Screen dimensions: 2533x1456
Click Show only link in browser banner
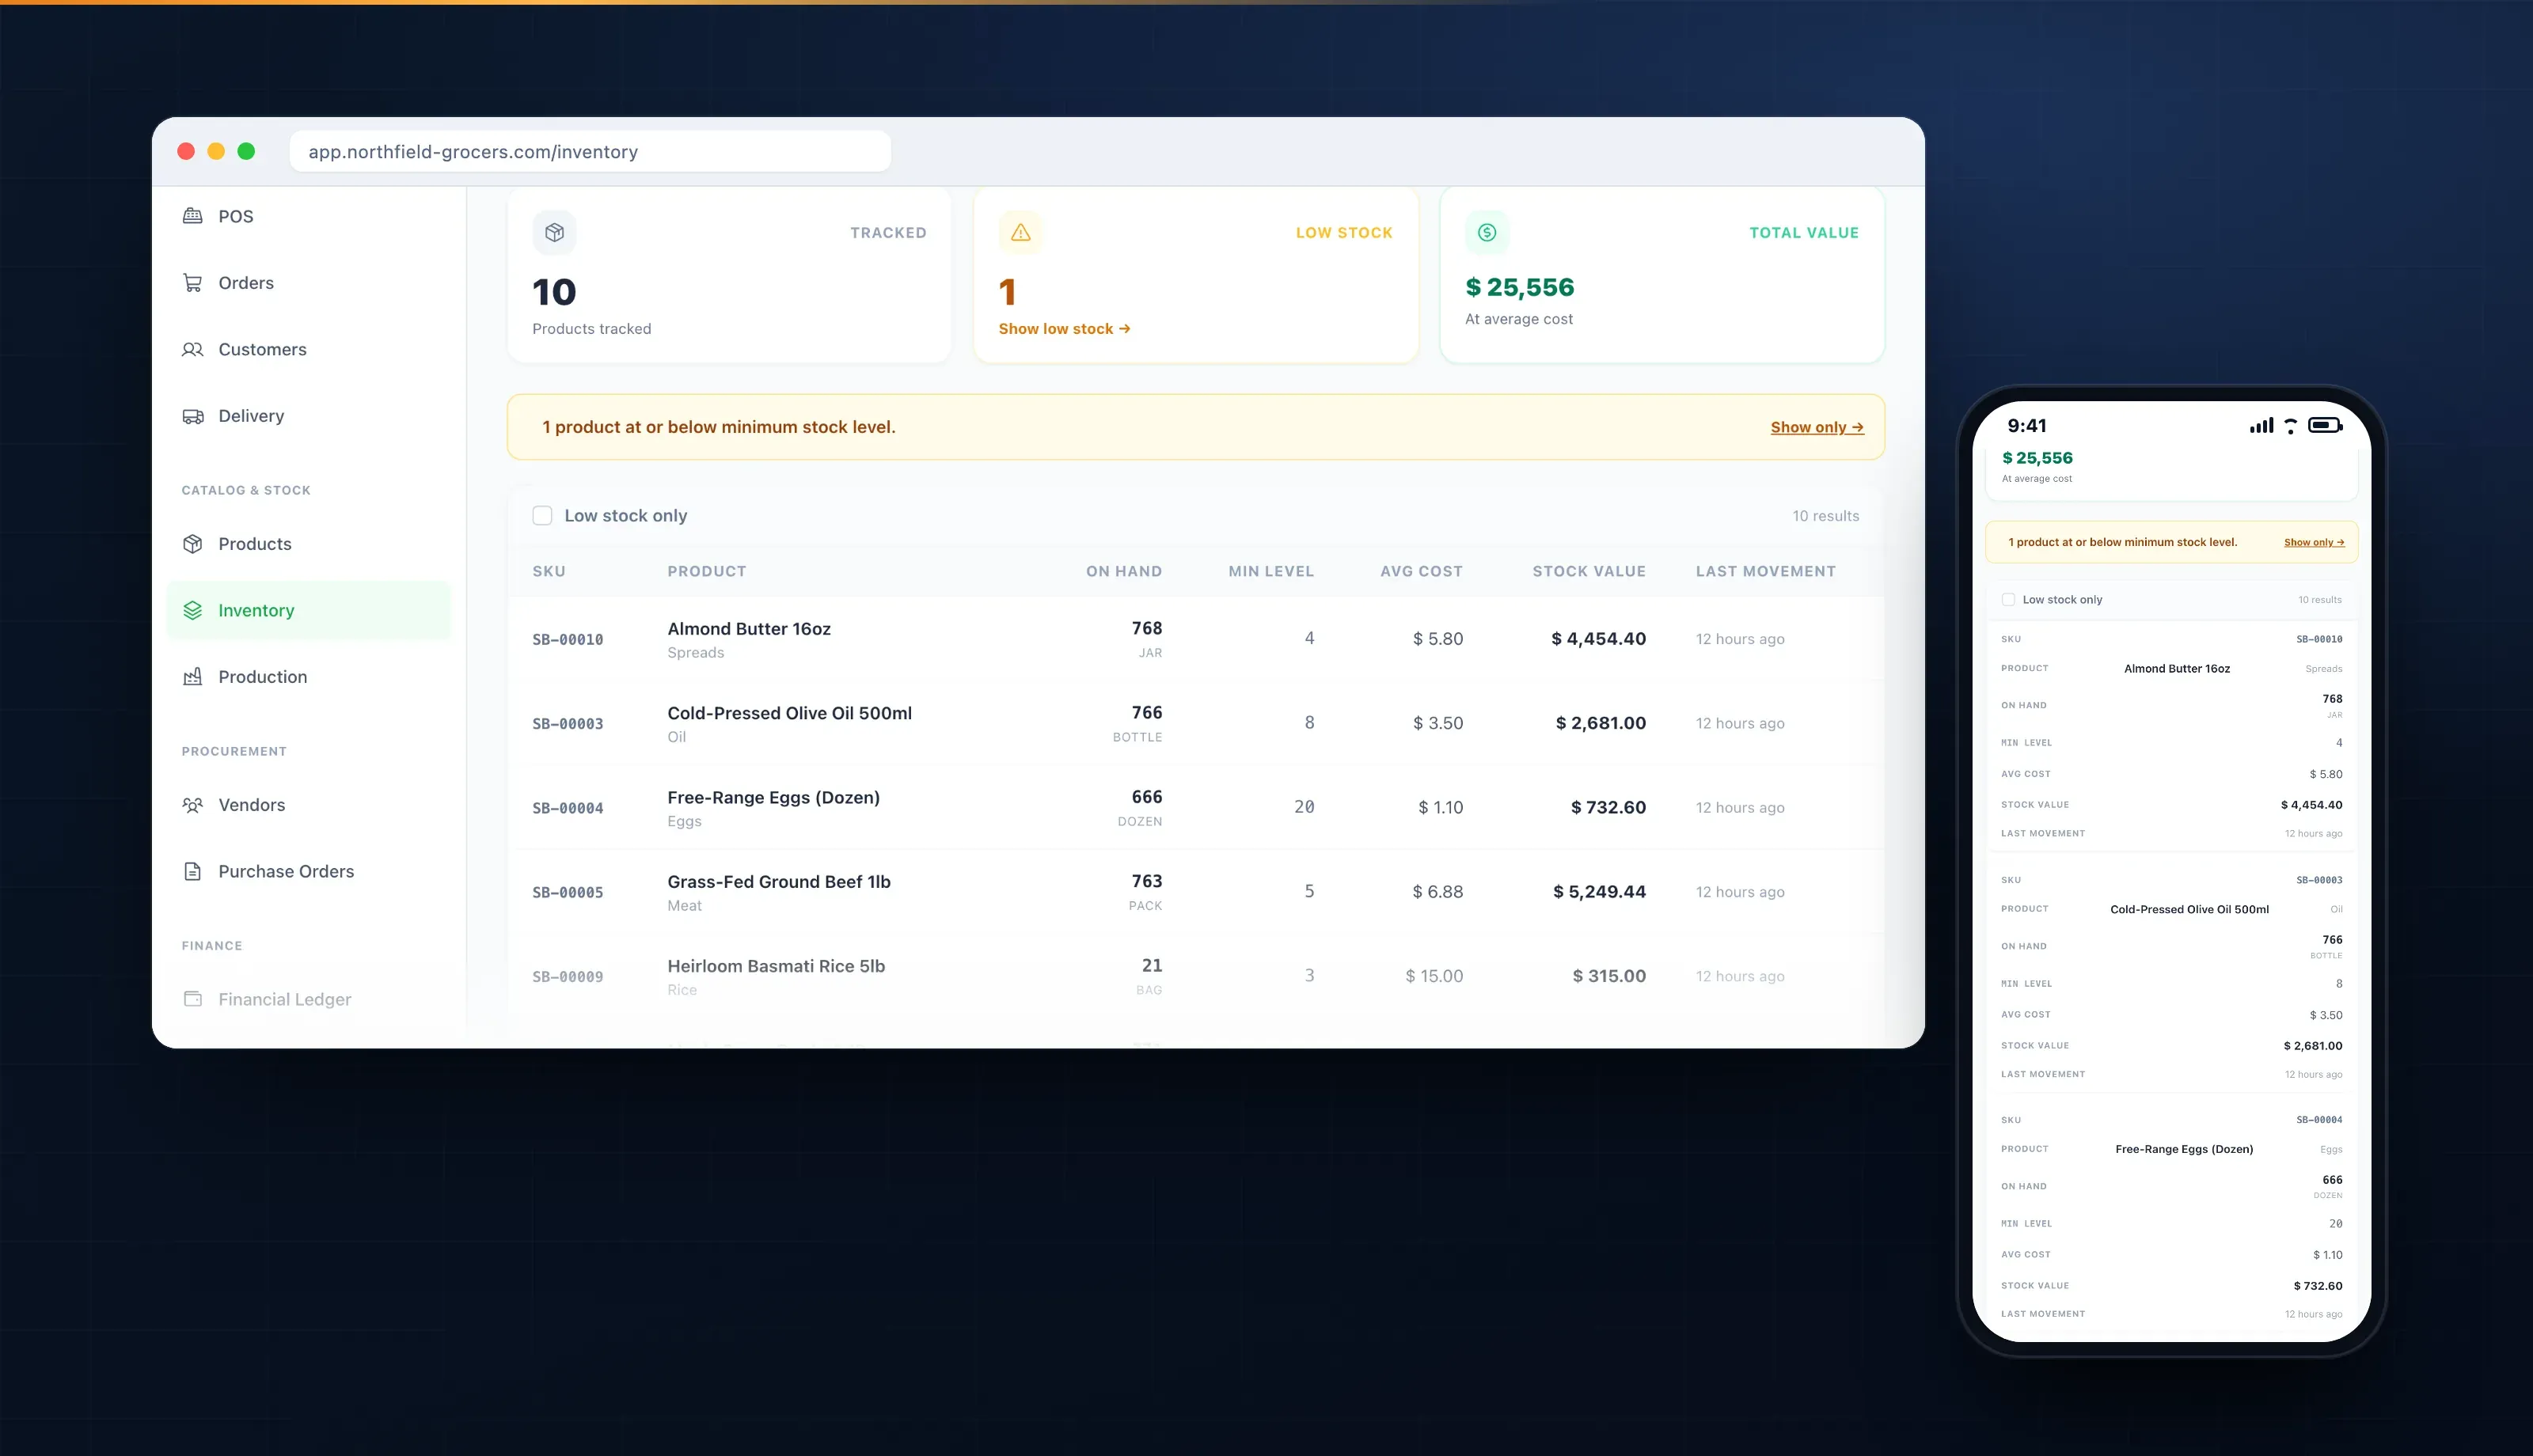point(1817,427)
